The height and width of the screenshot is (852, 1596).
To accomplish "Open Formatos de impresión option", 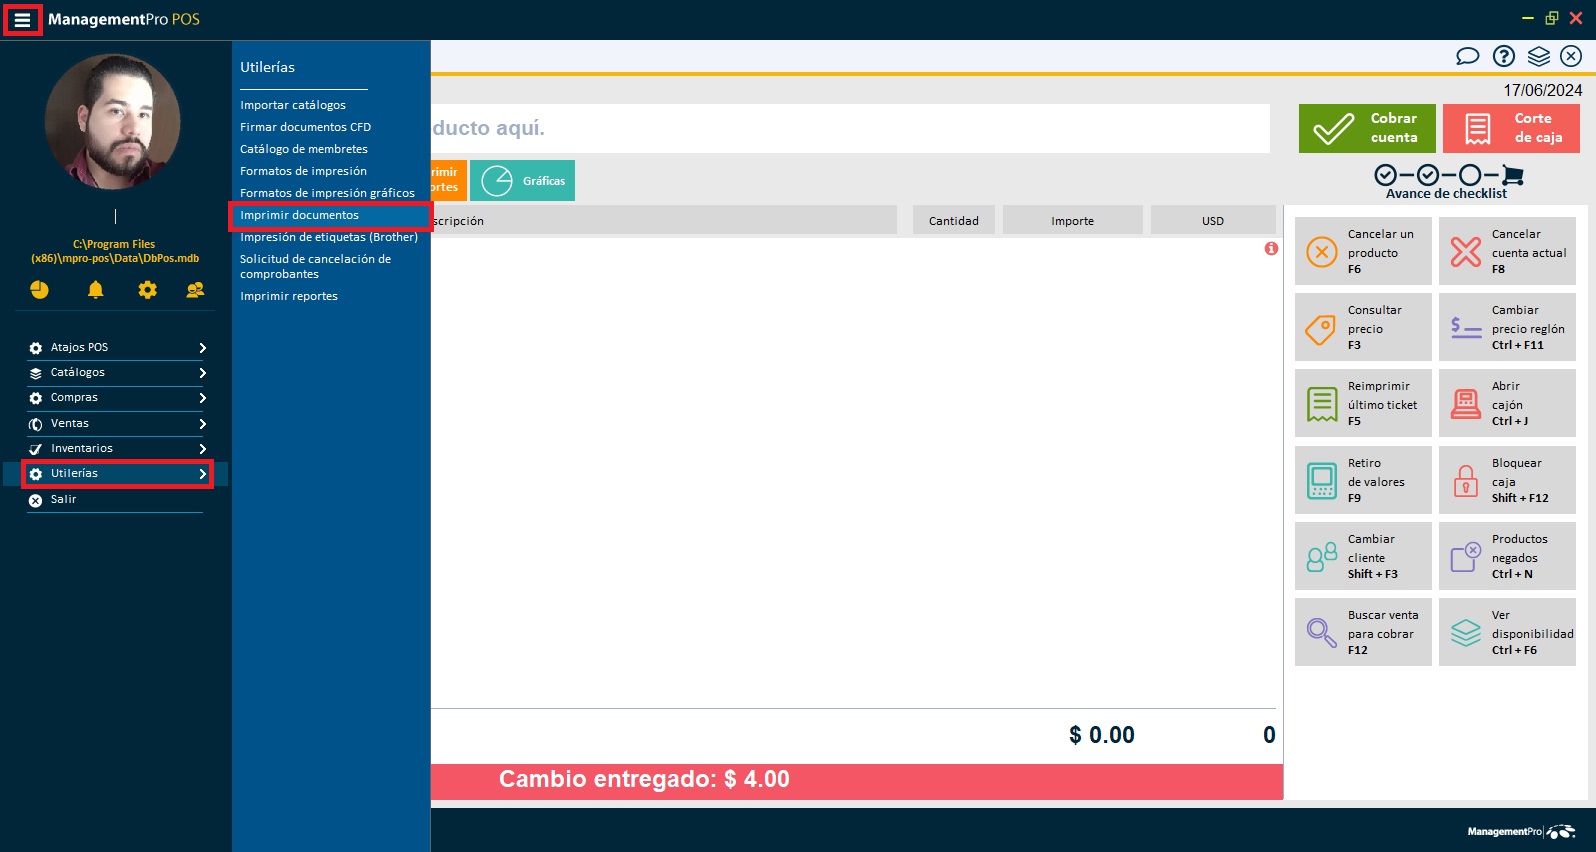I will point(303,171).
